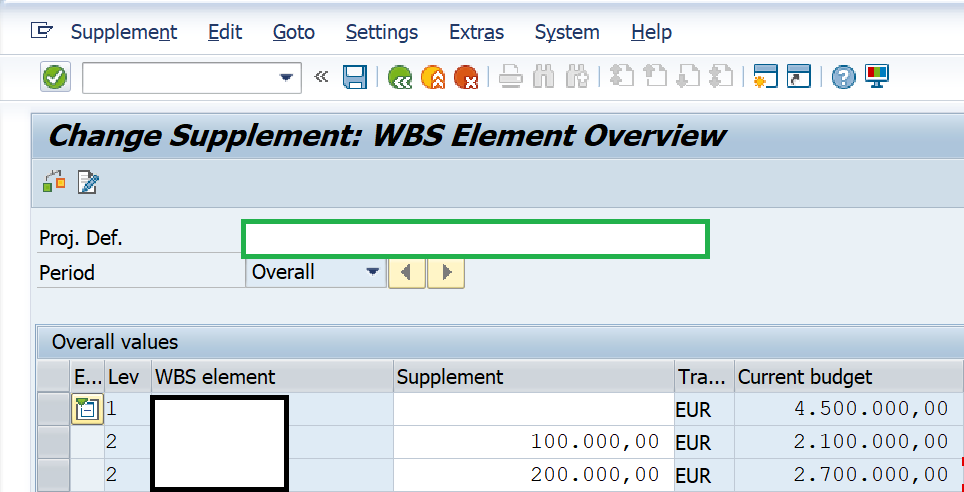Screen dimensions: 964x492
Task: Open the Edit menu
Action: point(225,32)
